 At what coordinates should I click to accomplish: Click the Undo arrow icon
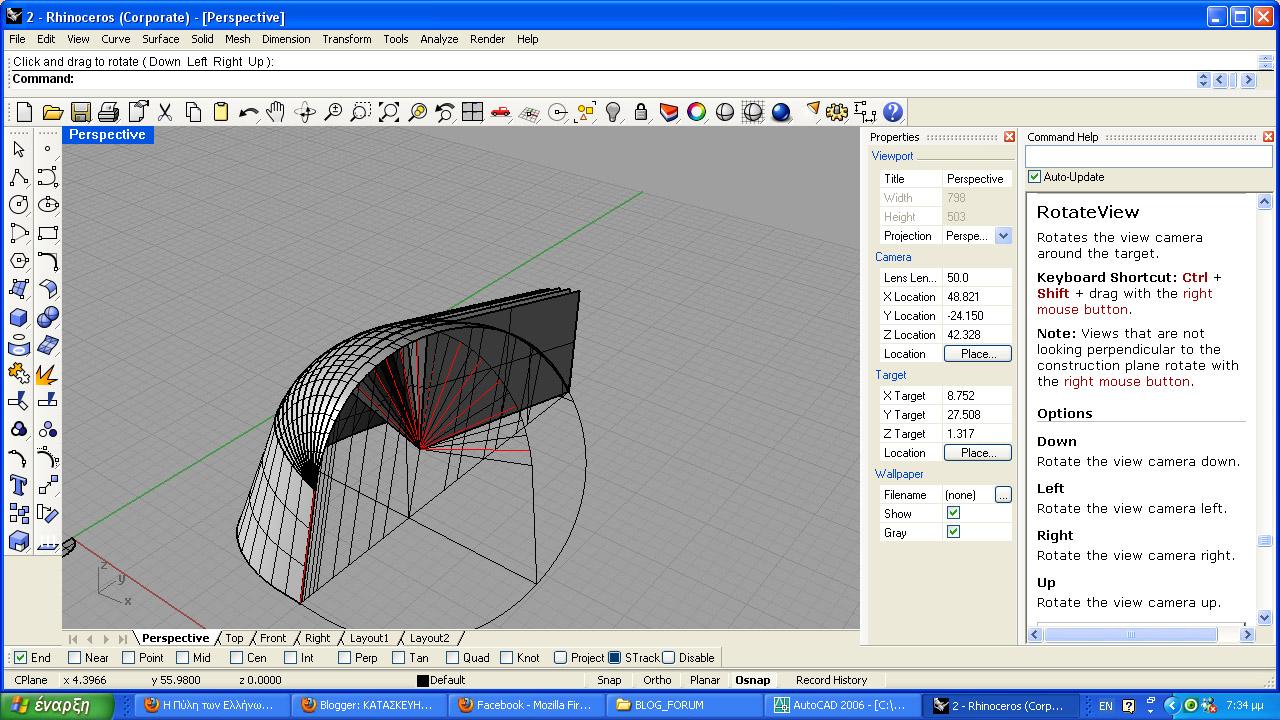[x=249, y=112]
